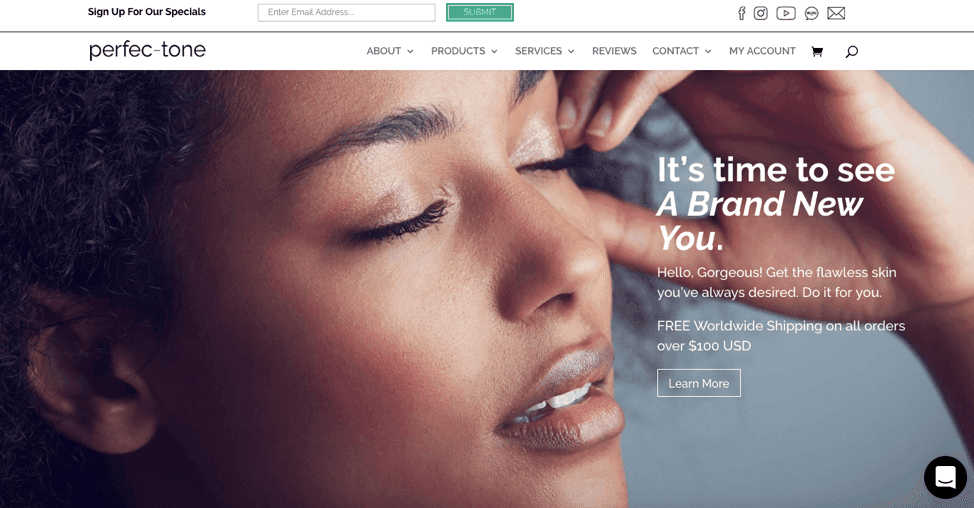This screenshot has height=508, width=974.
Task: Open the Reviews menu item
Action: click(x=614, y=51)
